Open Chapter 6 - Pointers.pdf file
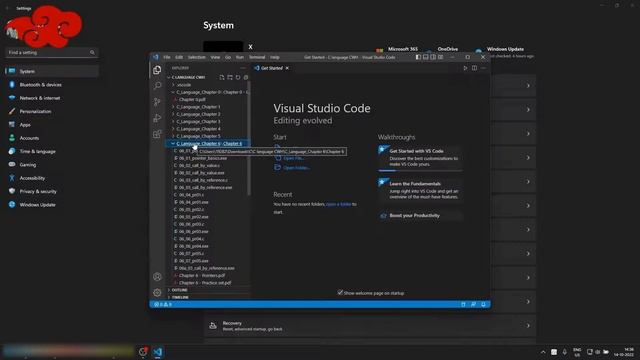This screenshot has width=640, height=360. (x=202, y=276)
